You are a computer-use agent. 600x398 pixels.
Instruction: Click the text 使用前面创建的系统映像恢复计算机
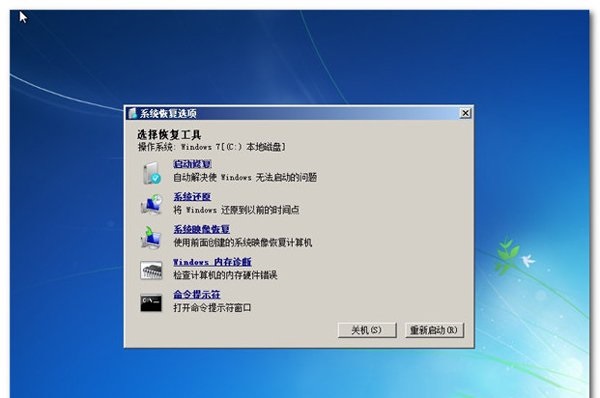click(x=243, y=243)
